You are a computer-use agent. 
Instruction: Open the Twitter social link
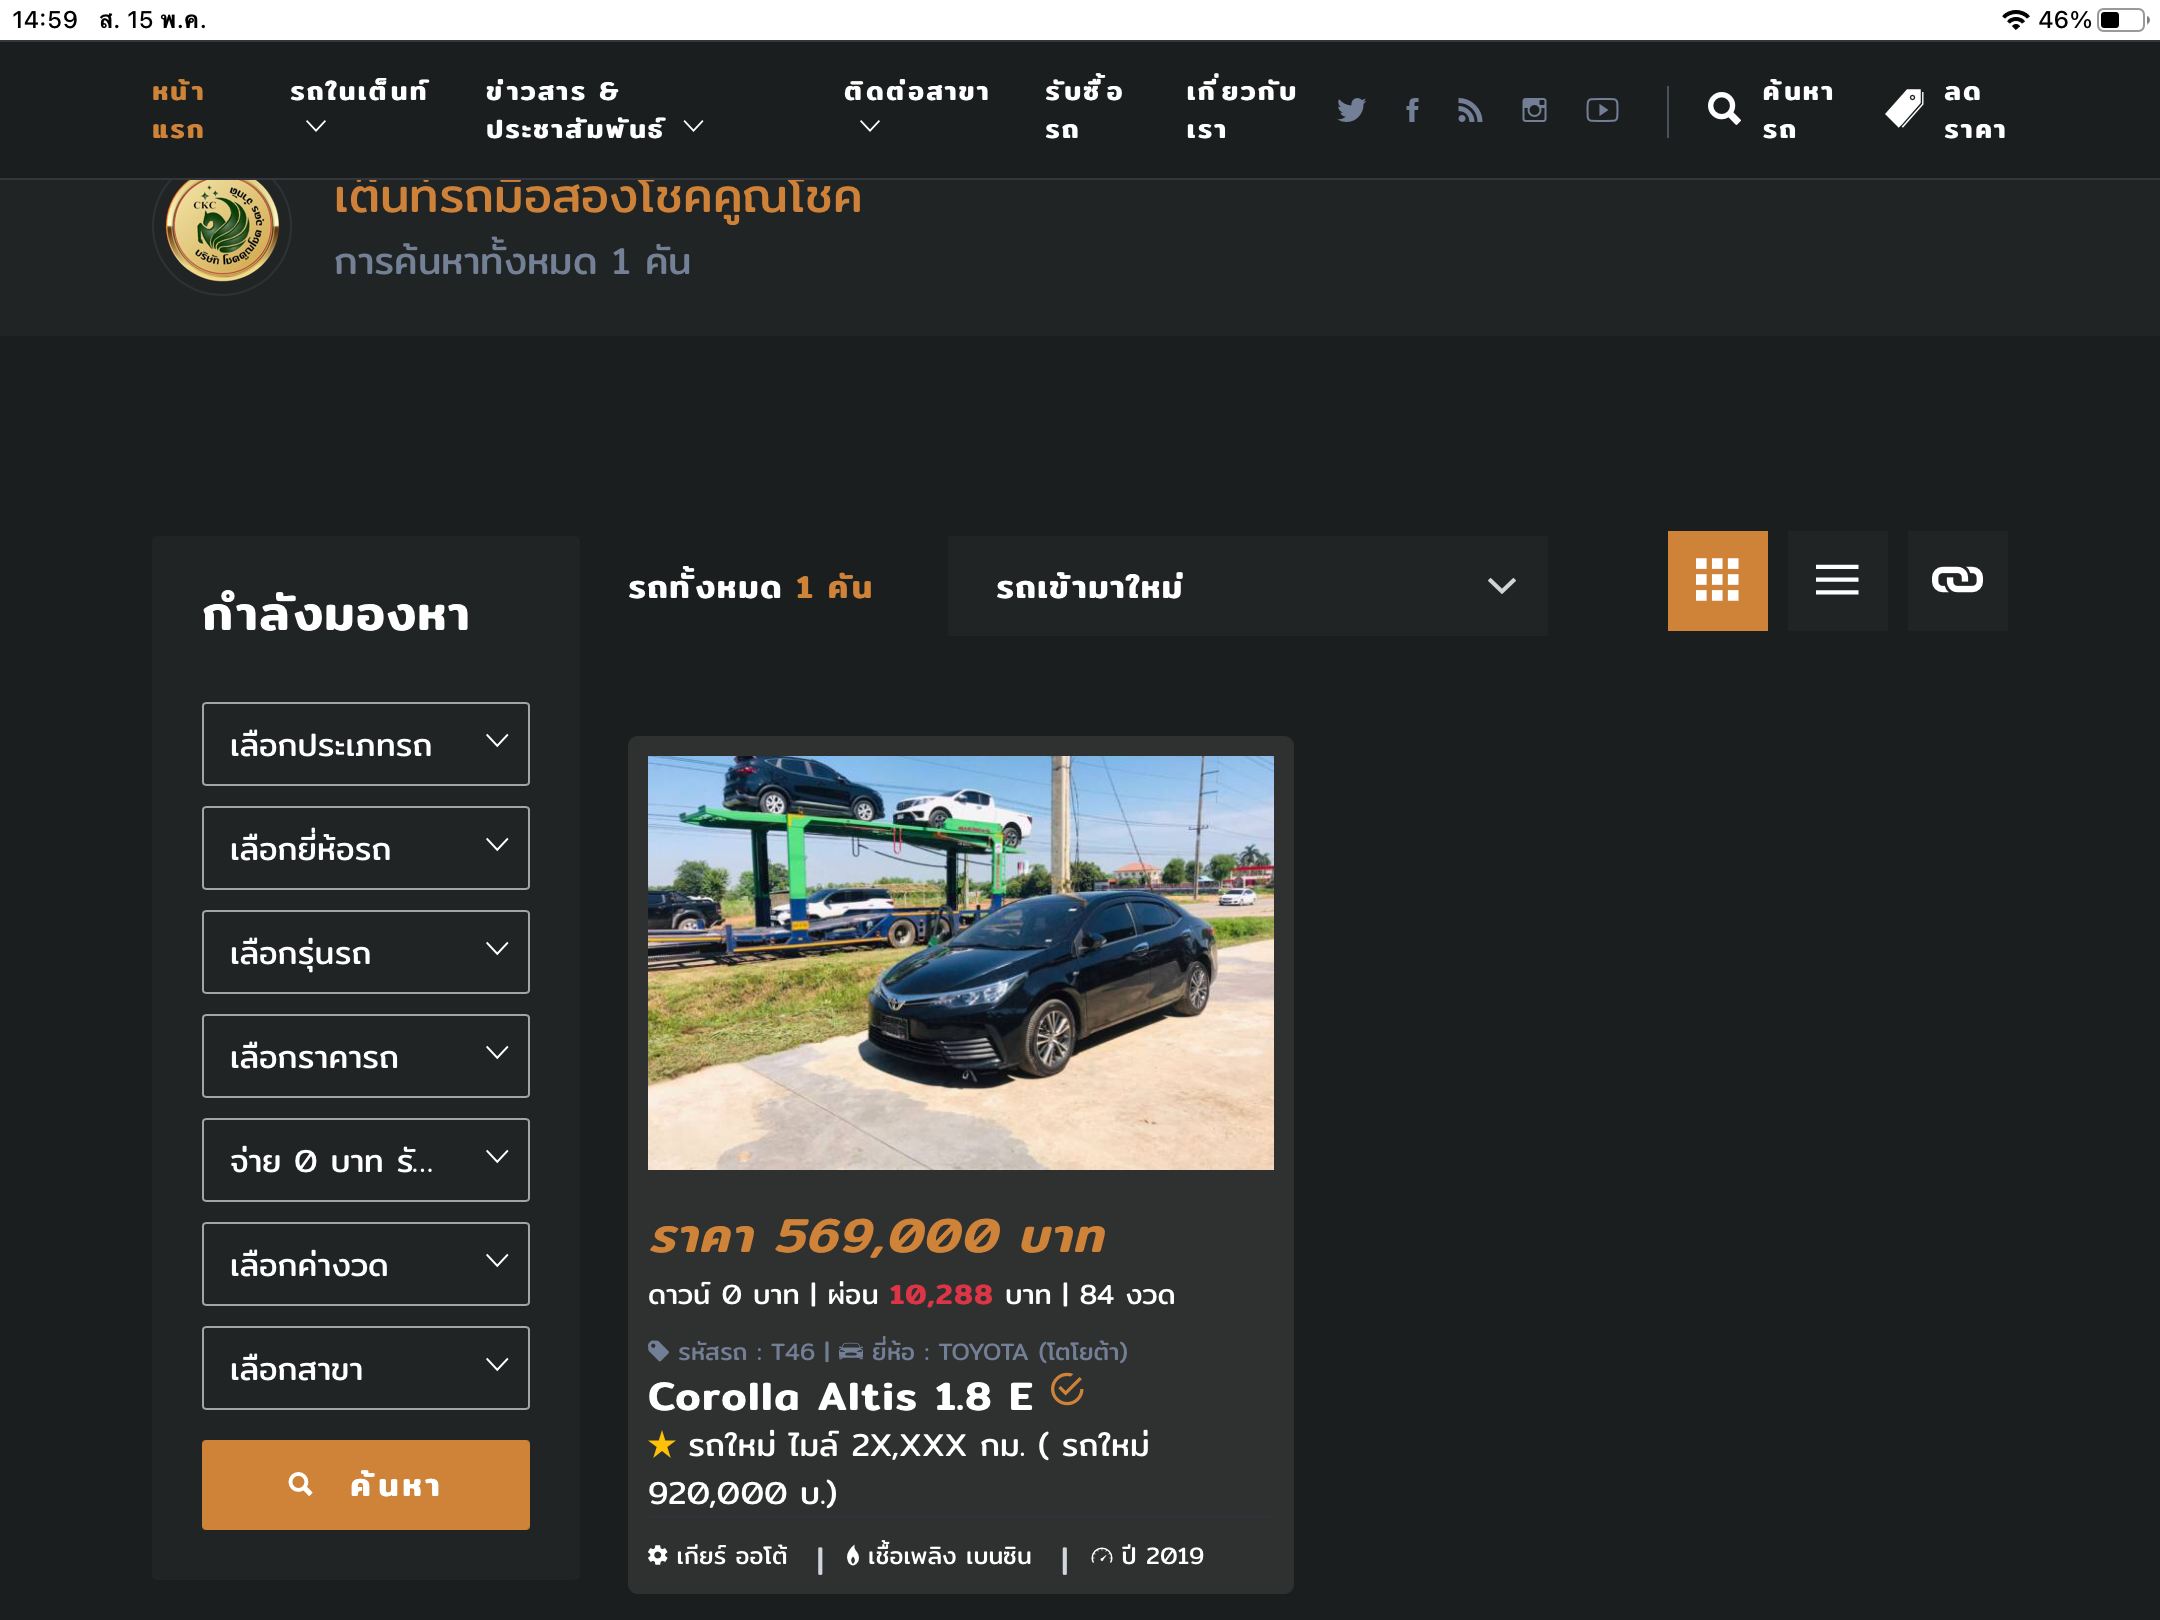click(1351, 110)
